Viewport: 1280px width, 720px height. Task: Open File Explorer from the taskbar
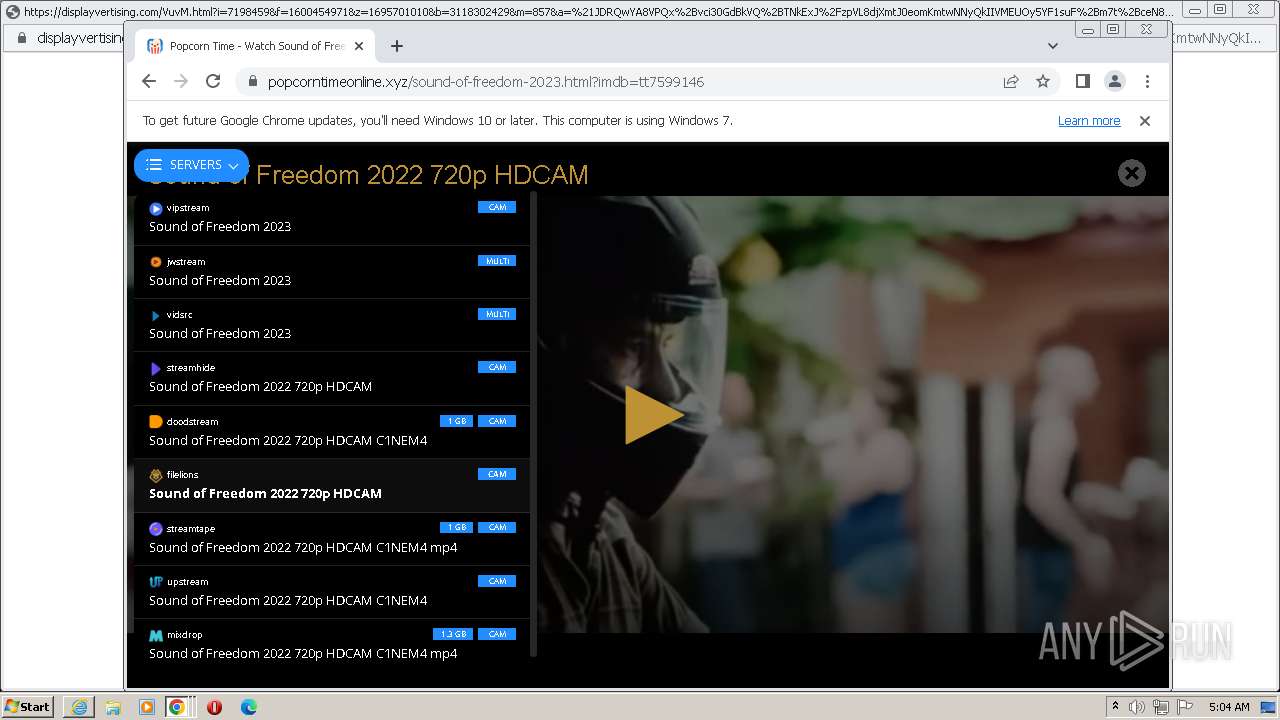113,706
